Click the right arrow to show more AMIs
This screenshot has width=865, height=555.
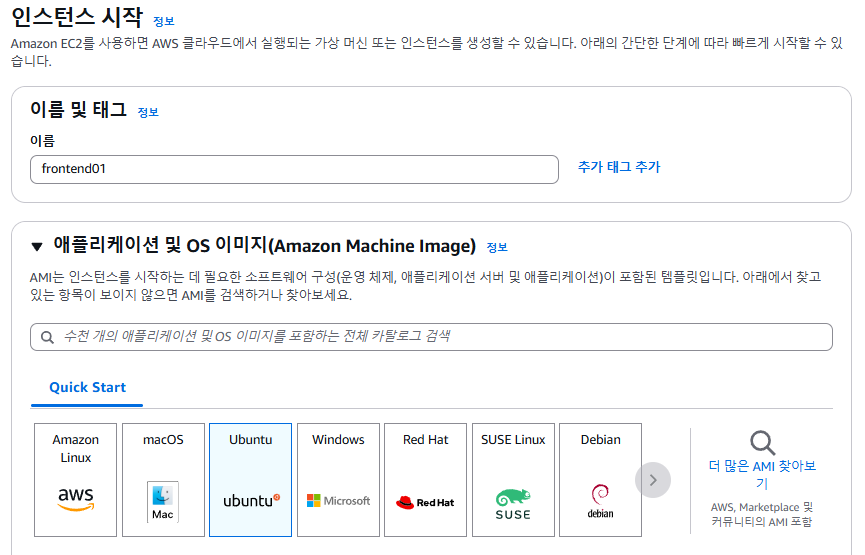click(x=653, y=480)
